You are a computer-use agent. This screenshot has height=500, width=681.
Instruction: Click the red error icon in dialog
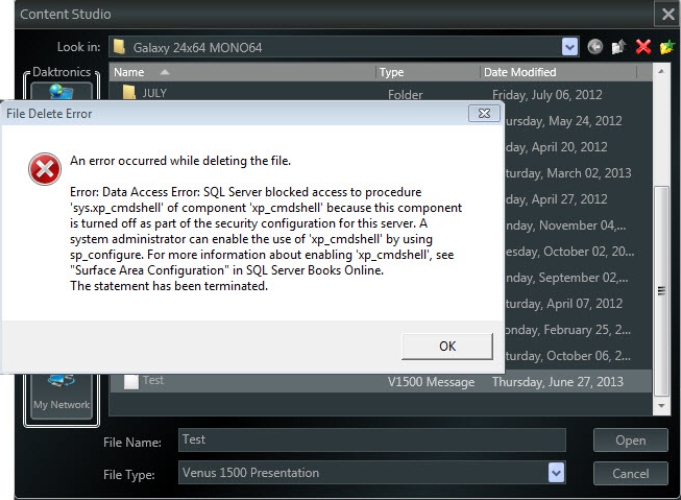[44, 171]
